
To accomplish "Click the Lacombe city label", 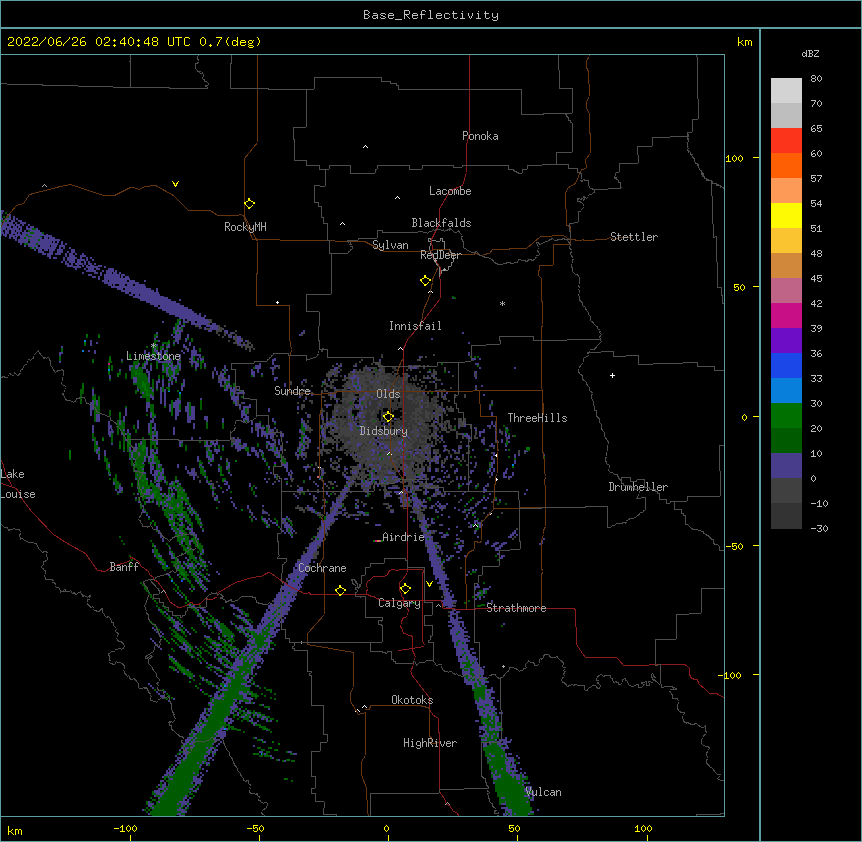I will [450, 191].
